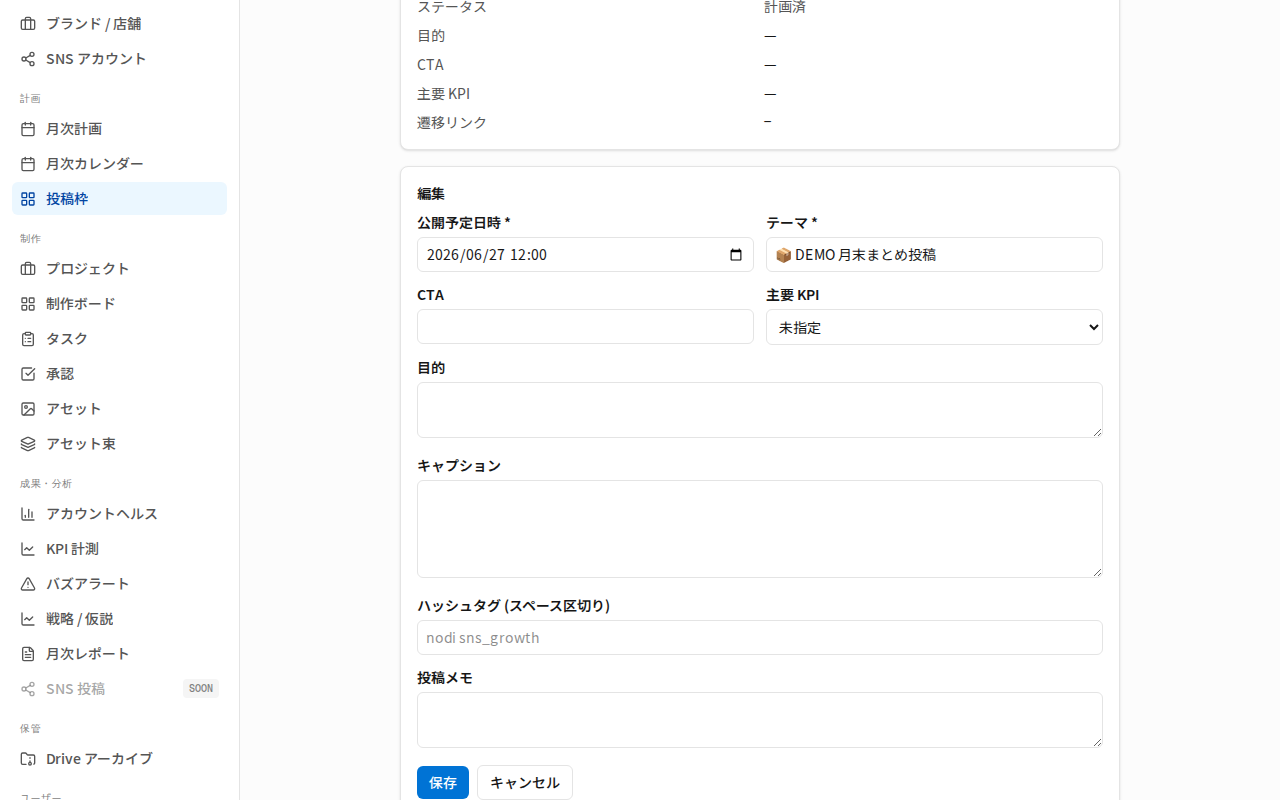Open the 主要 KPI dropdown showing 未指定
This screenshot has height=800, width=1280.
[934, 327]
